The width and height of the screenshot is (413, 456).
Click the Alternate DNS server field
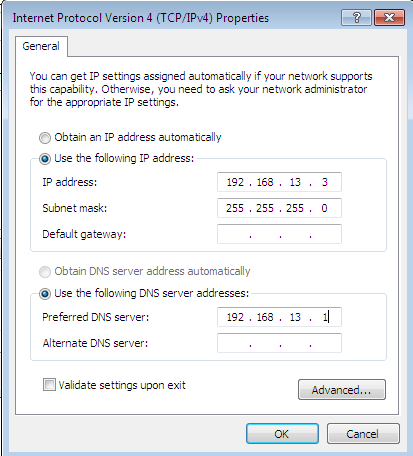(279, 343)
